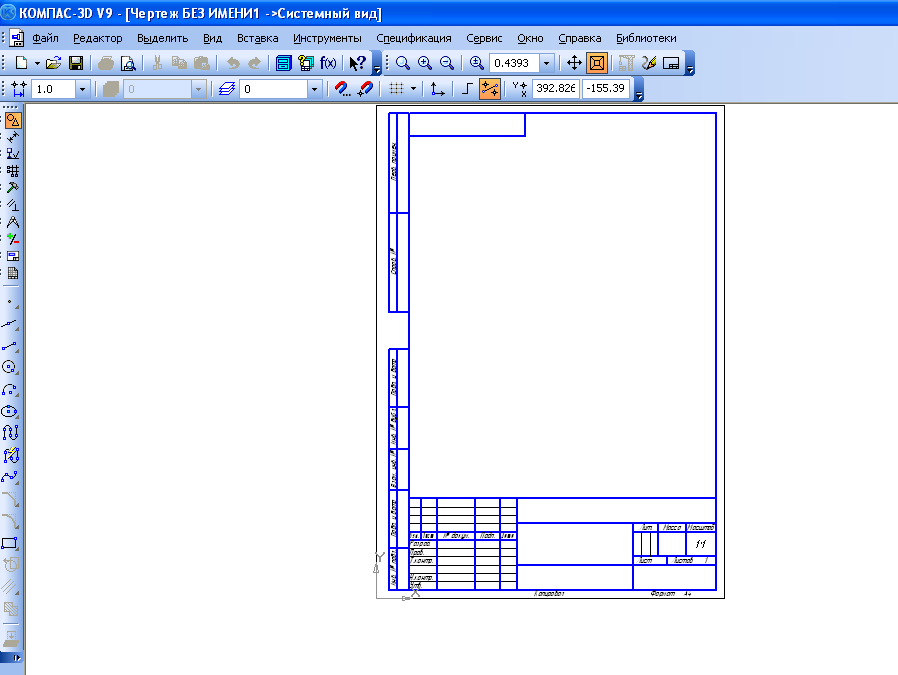The width and height of the screenshot is (898, 675).
Task: Open the Редактор menu
Action: click(98, 38)
